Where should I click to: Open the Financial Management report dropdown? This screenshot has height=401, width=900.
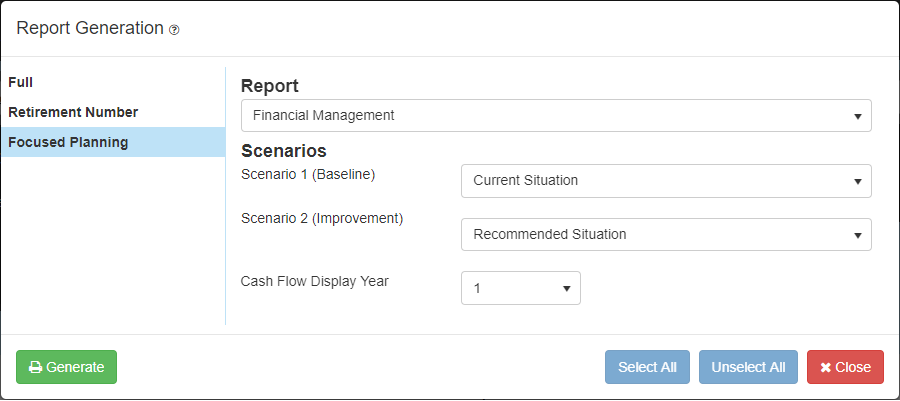(556, 115)
